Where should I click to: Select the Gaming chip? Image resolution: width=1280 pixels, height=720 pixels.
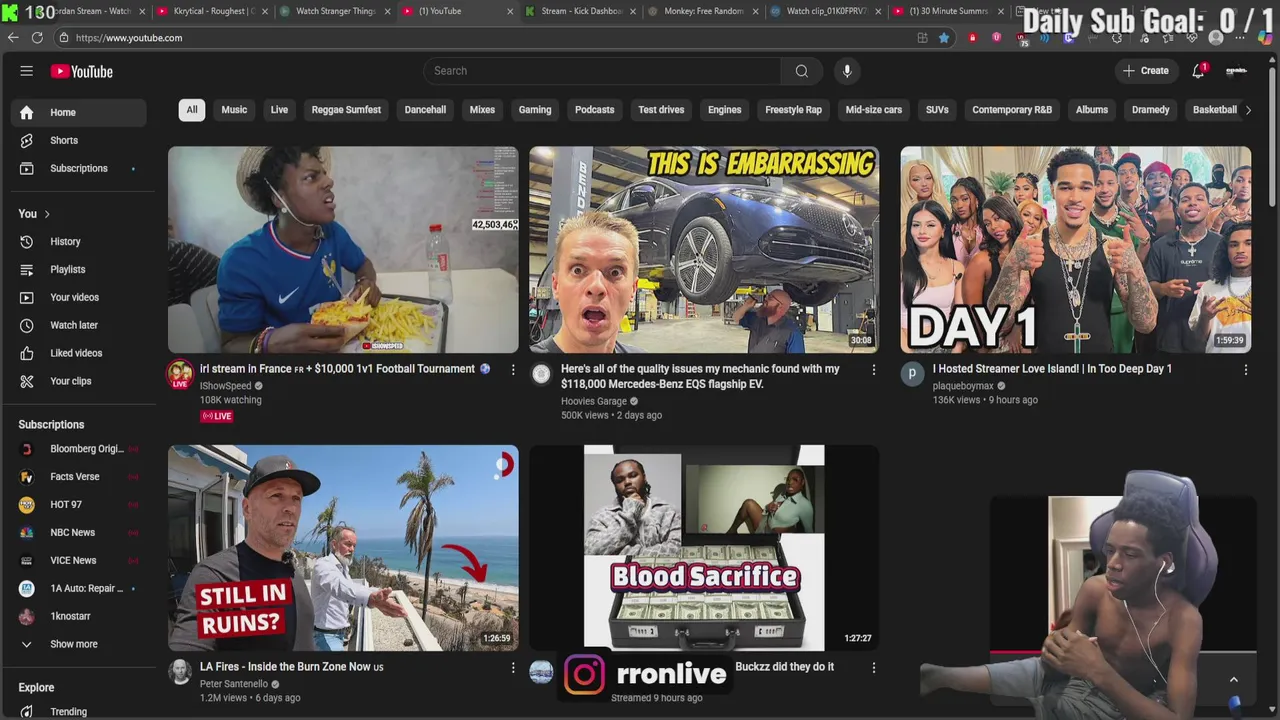535,110
